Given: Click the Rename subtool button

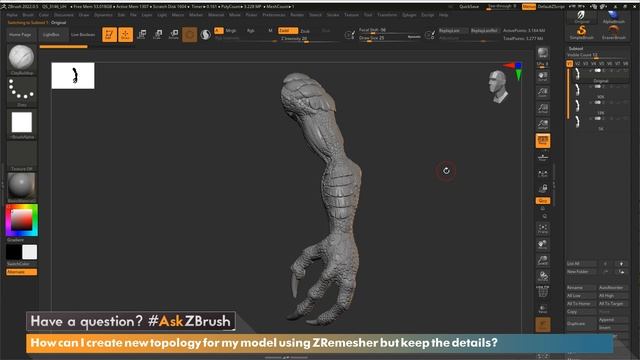Looking at the screenshot, I should click(x=581, y=288).
